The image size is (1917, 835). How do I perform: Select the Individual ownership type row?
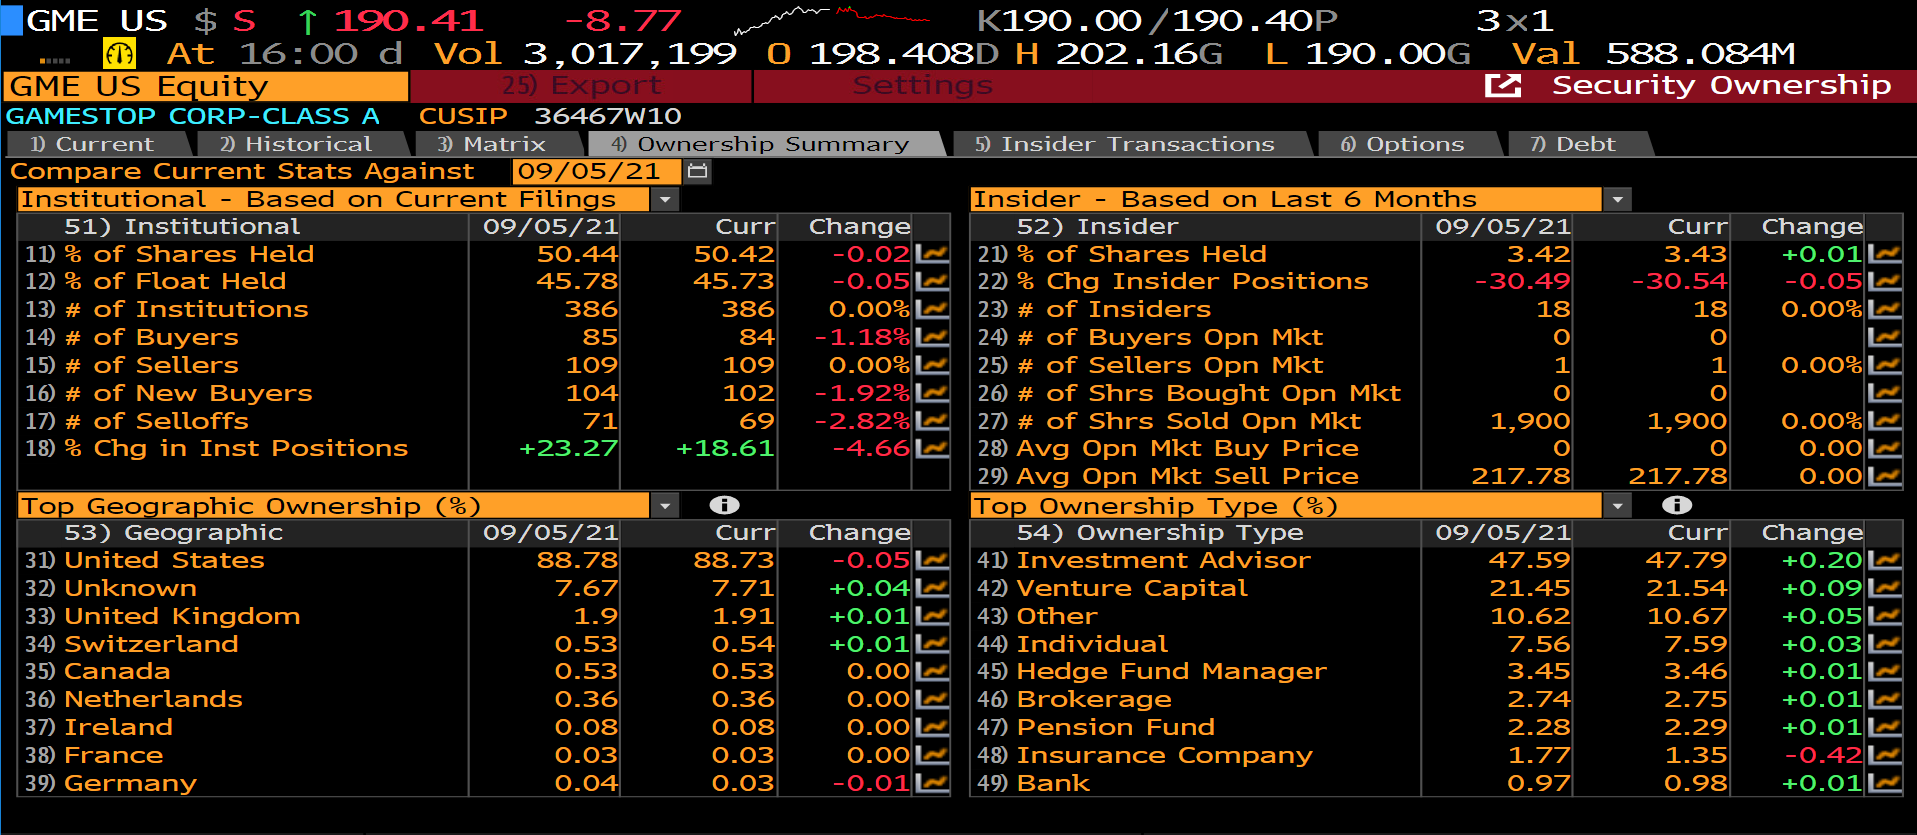[1092, 644]
